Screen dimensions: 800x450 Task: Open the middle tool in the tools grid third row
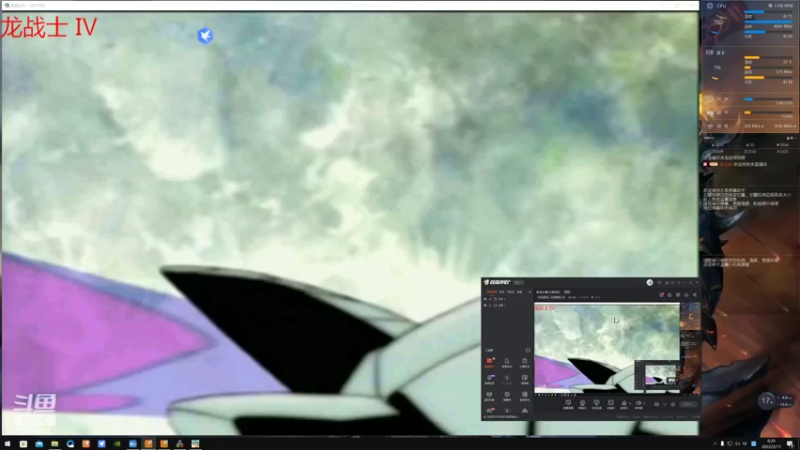click(507, 396)
